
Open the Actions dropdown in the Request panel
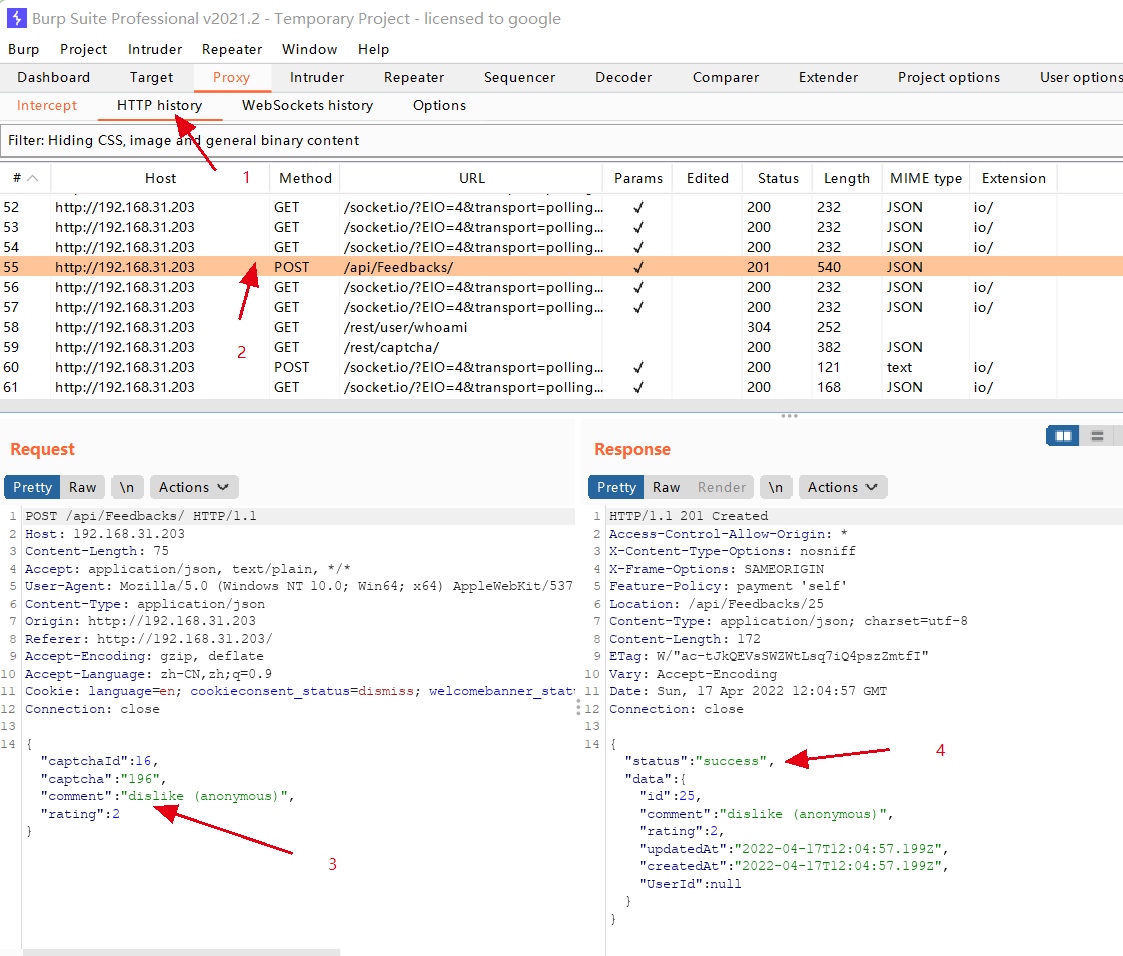[193, 487]
